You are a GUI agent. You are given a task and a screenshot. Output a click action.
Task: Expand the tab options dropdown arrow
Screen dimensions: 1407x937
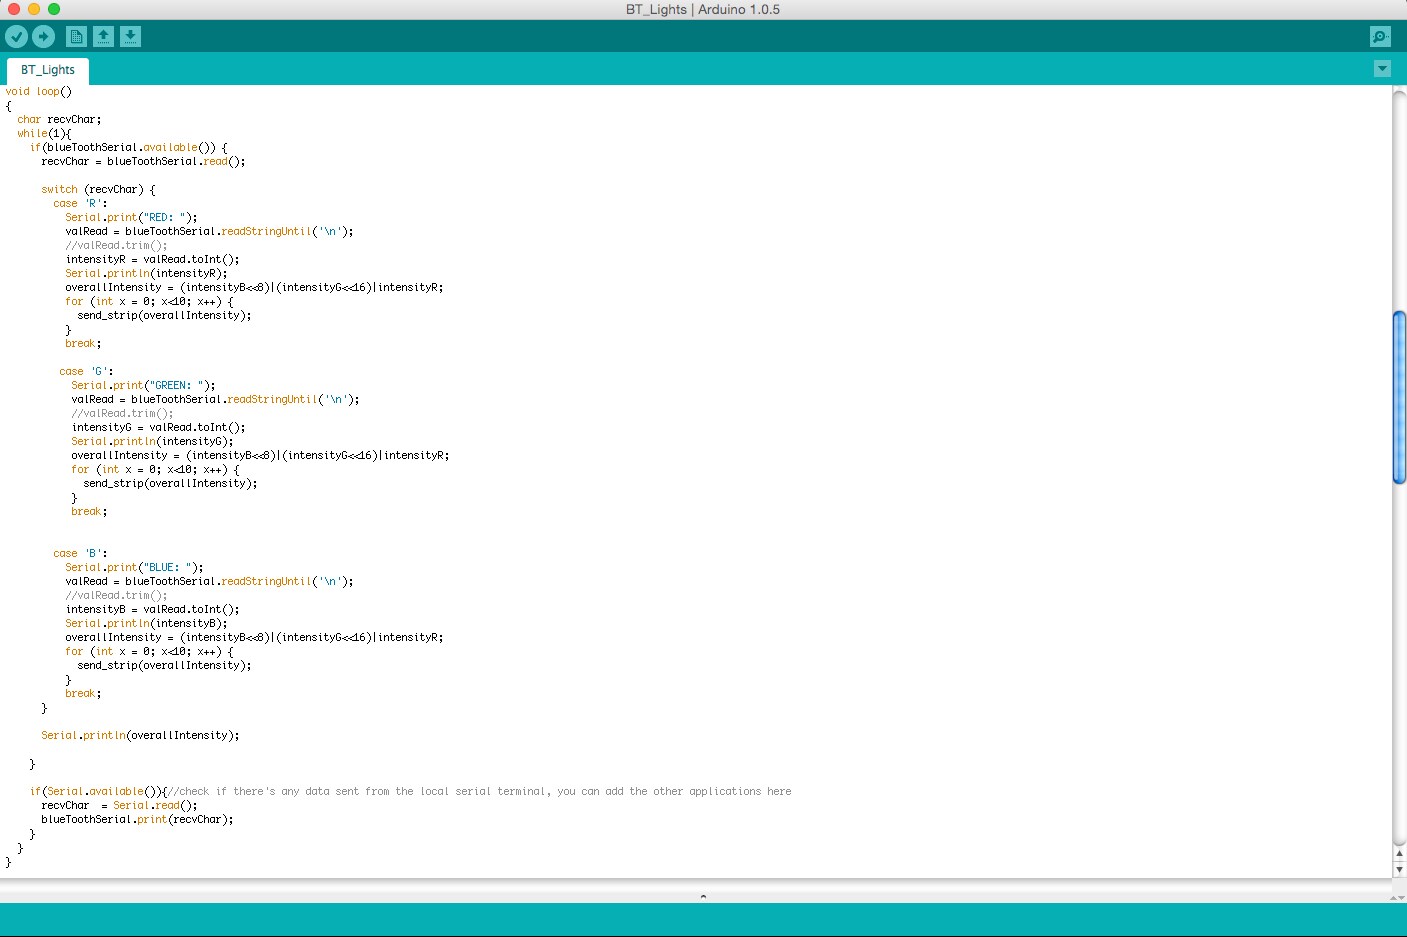point(1382,69)
